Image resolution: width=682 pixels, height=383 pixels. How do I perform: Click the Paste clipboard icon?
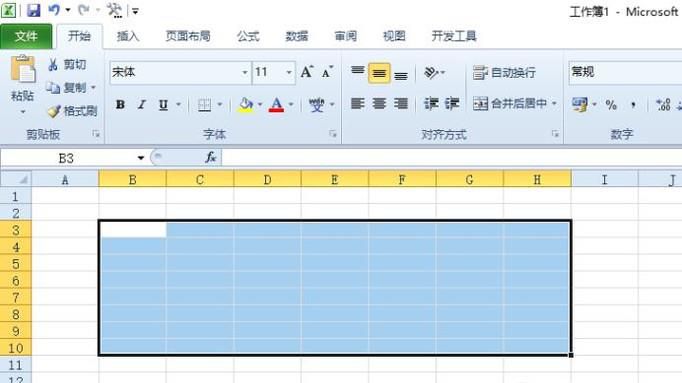23,70
